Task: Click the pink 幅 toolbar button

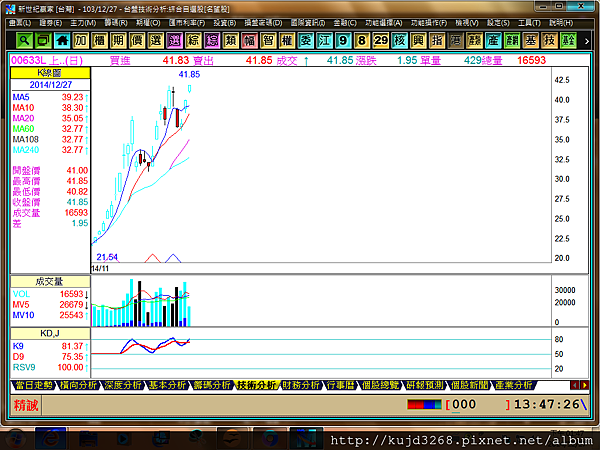Action: coord(249,40)
